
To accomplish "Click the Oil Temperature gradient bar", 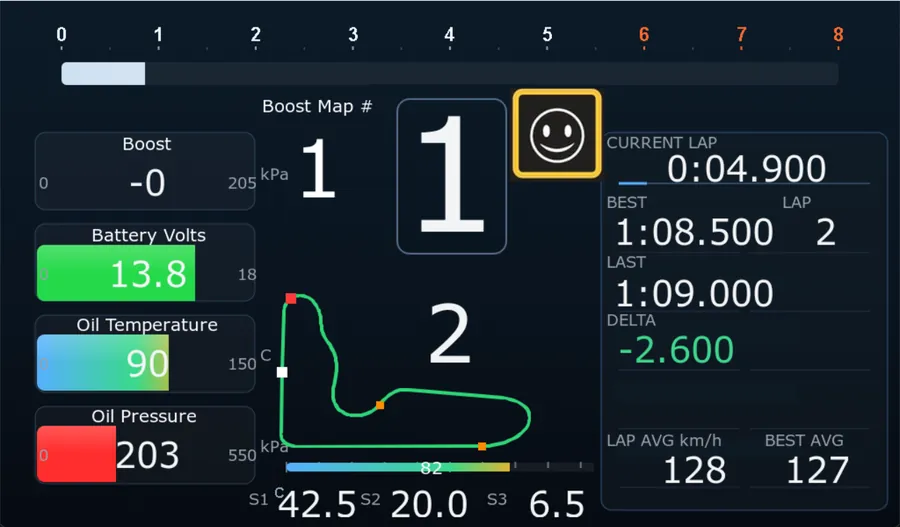I will click(x=103, y=363).
